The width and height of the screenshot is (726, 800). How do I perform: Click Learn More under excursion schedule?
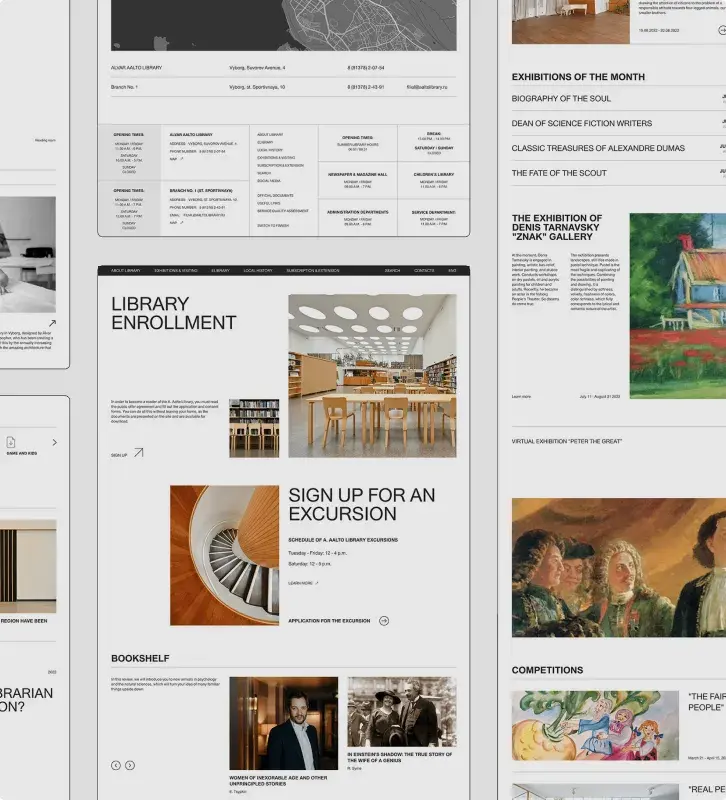(x=302, y=582)
